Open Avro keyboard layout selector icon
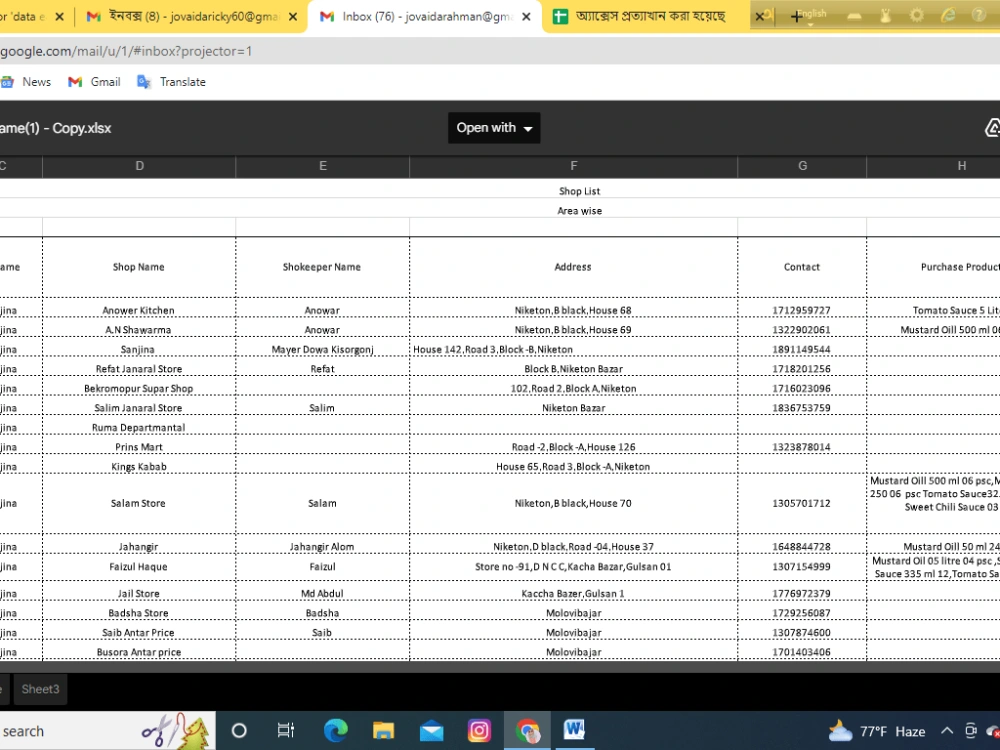This screenshot has height=750, width=1000. point(854,16)
